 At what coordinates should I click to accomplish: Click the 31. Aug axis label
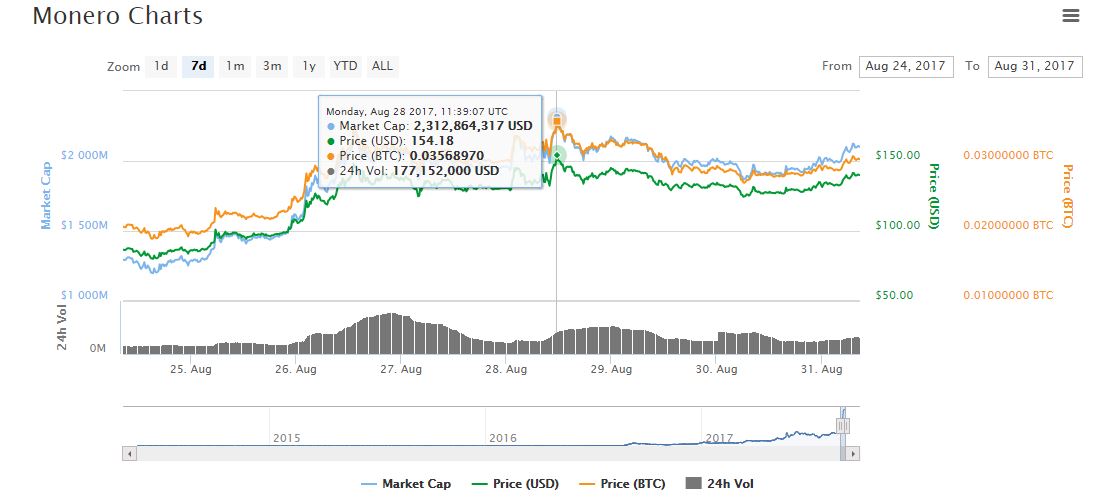[x=822, y=369]
